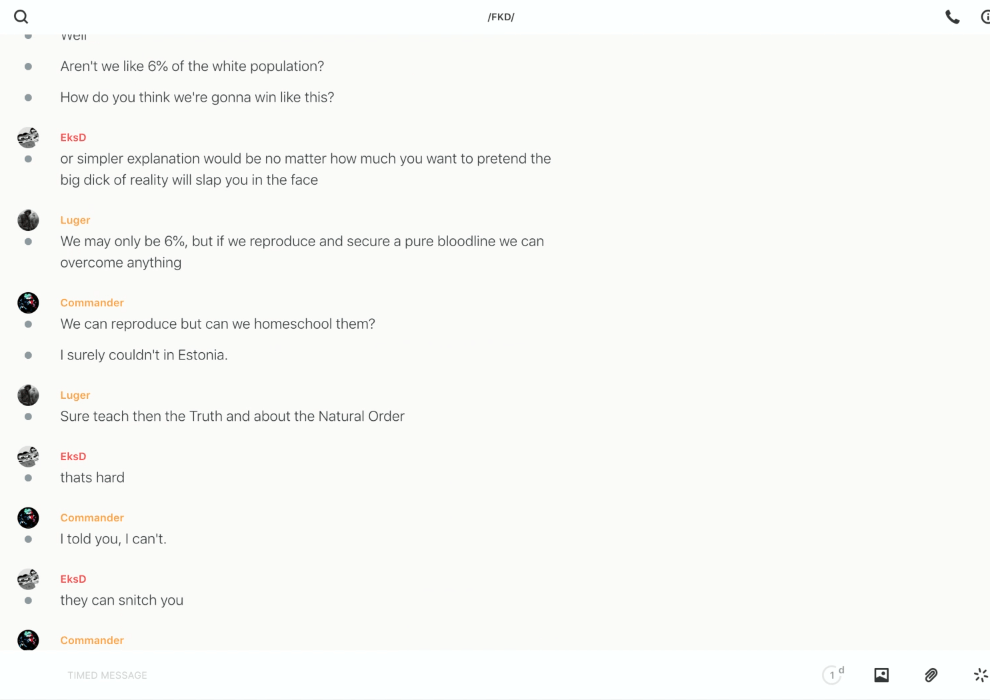Viewport: 990px width, 700px height.
Task: Click Commander username above 'I told you, I can't.'
Action: point(92,518)
